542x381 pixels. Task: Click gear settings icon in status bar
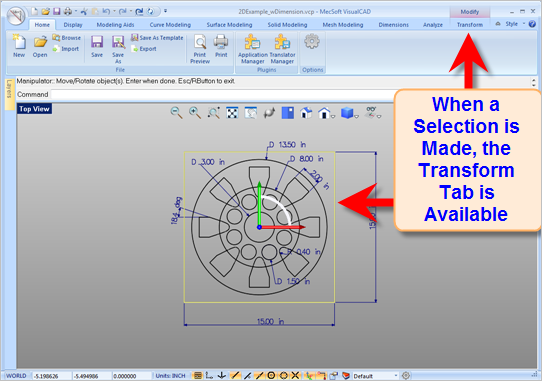pos(406,375)
